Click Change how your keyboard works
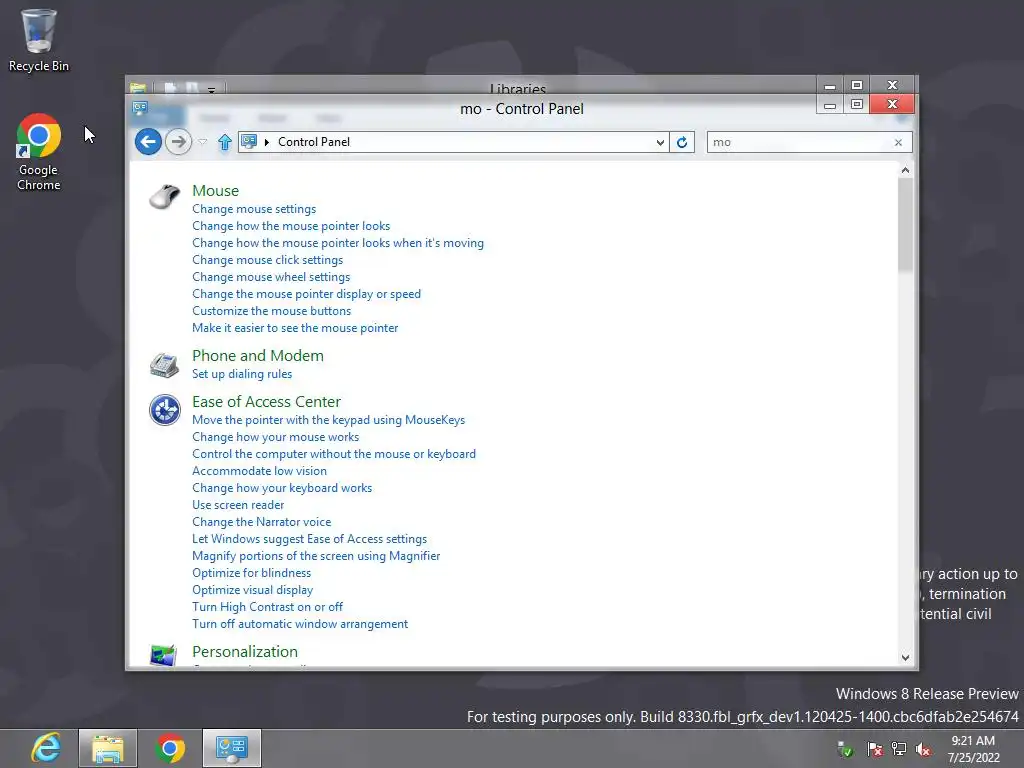 (x=282, y=488)
